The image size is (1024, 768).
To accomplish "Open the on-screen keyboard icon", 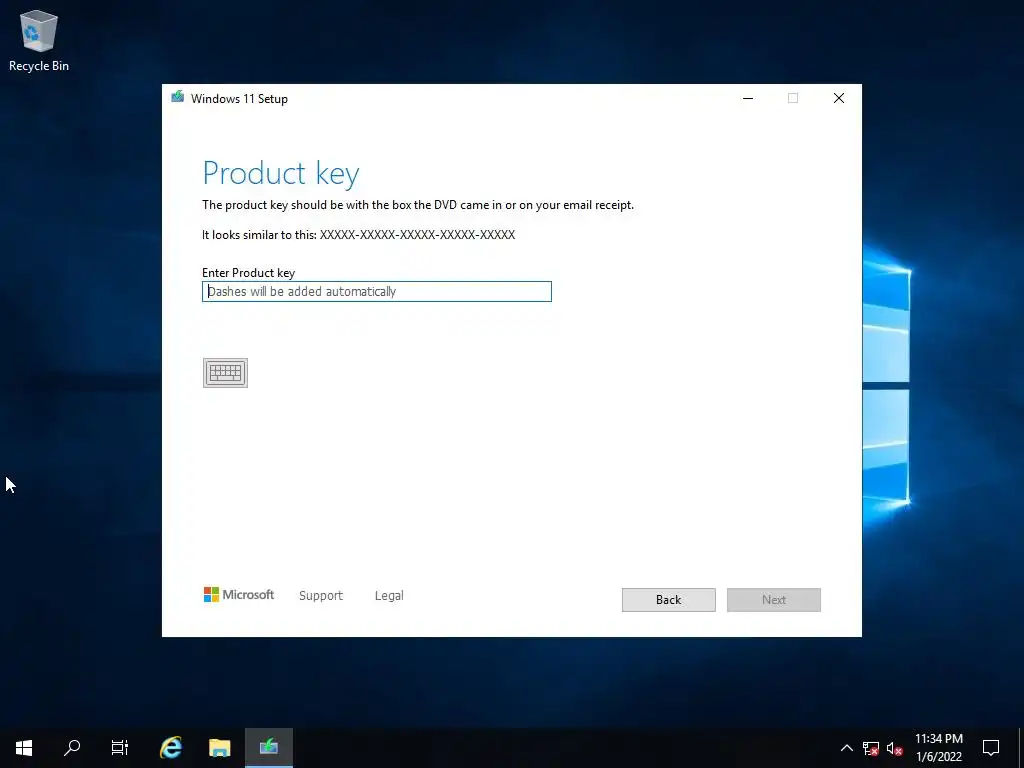I will tap(225, 373).
